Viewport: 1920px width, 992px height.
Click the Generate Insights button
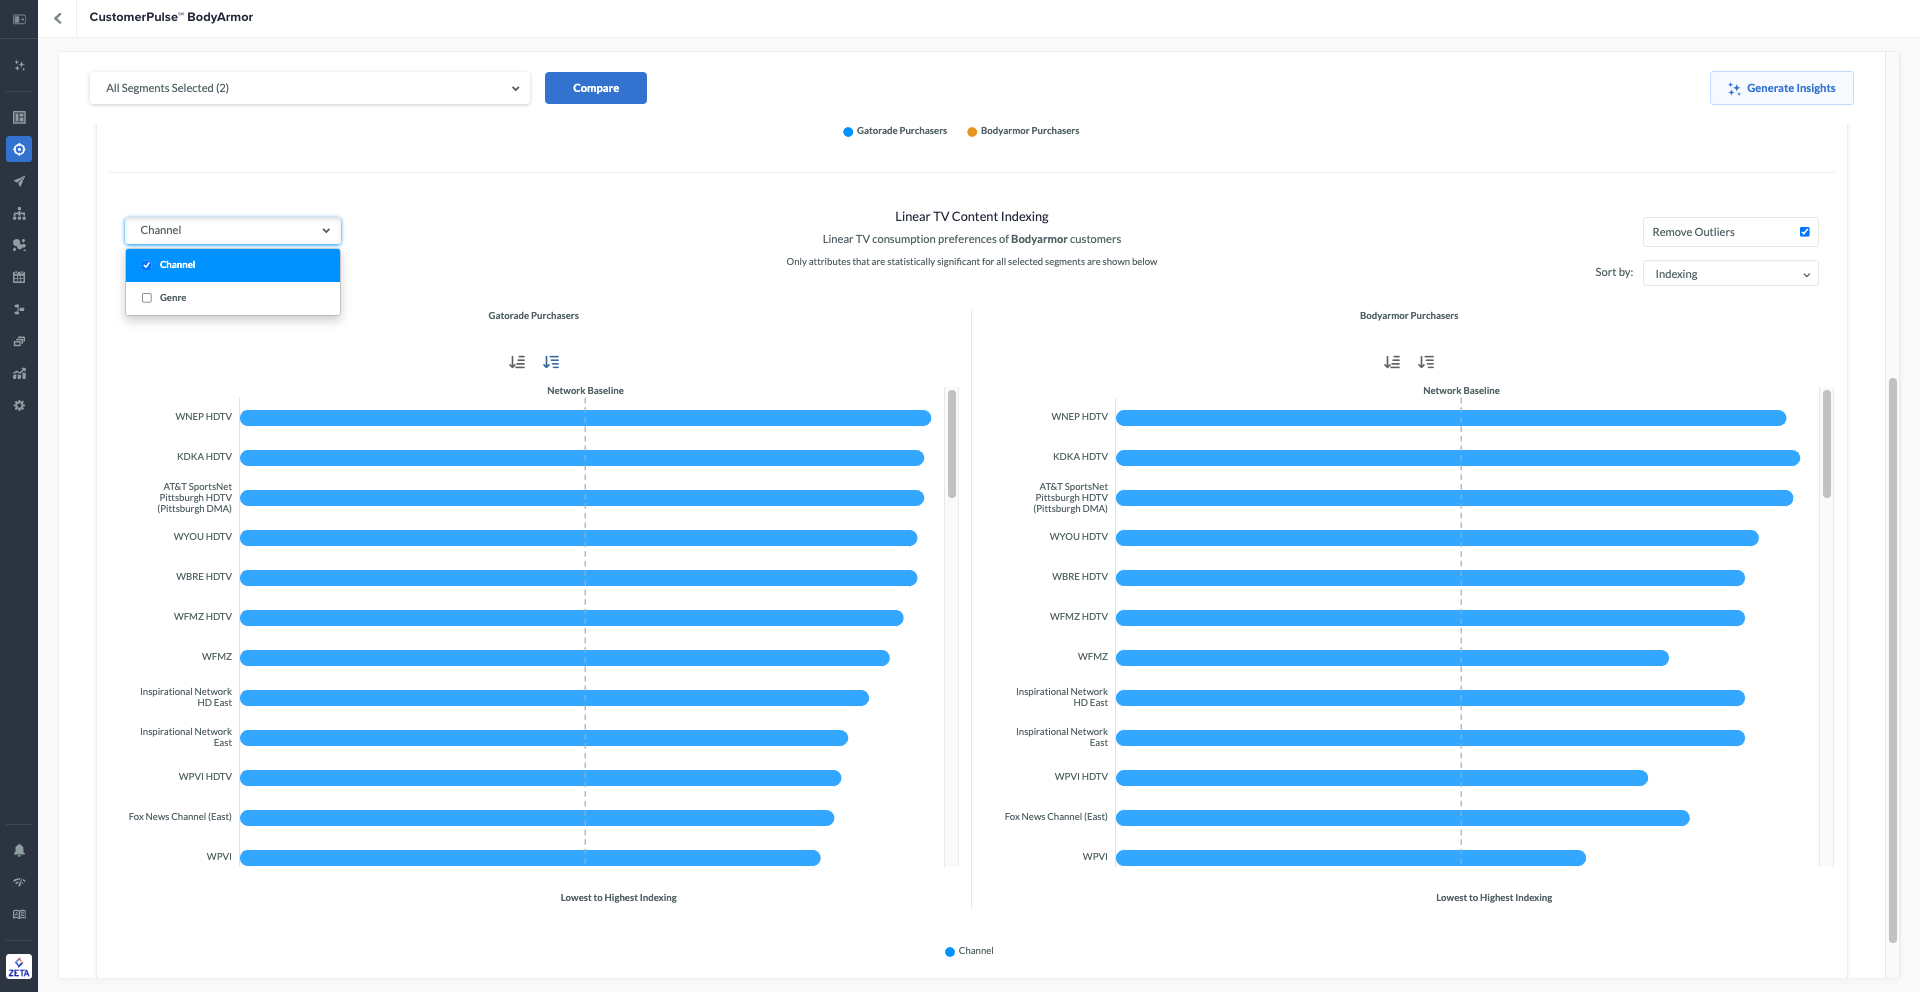pos(1781,88)
